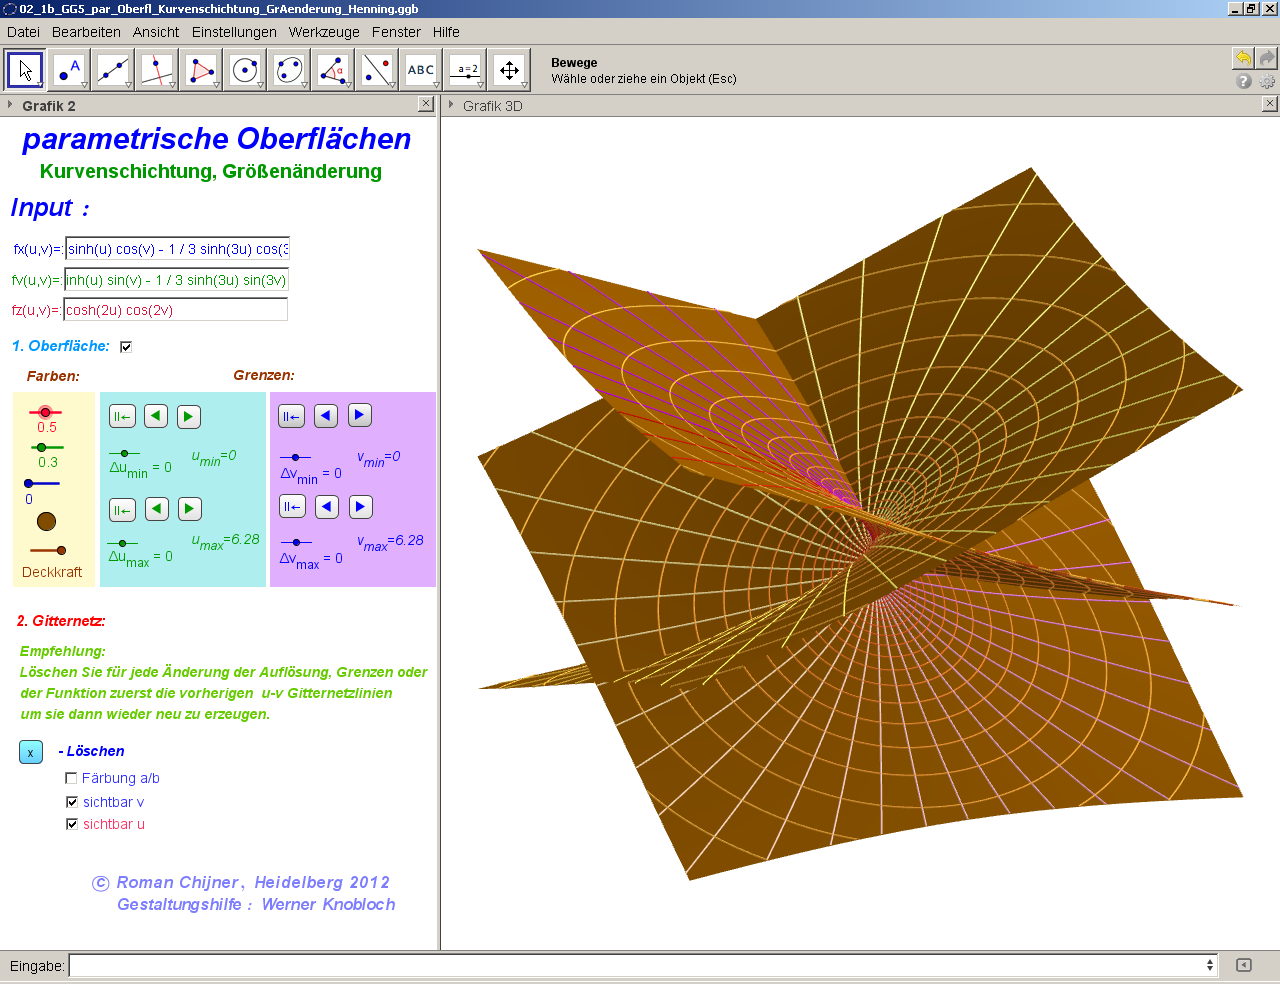Choose the Line through two points tool
This screenshot has width=1280, height=984.
113,70
